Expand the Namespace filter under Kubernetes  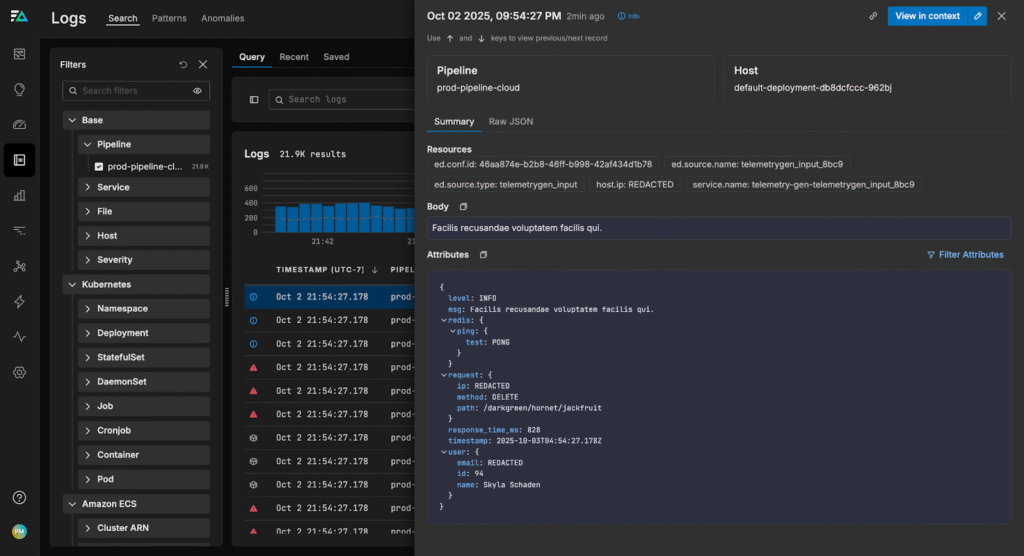point(88,309)
